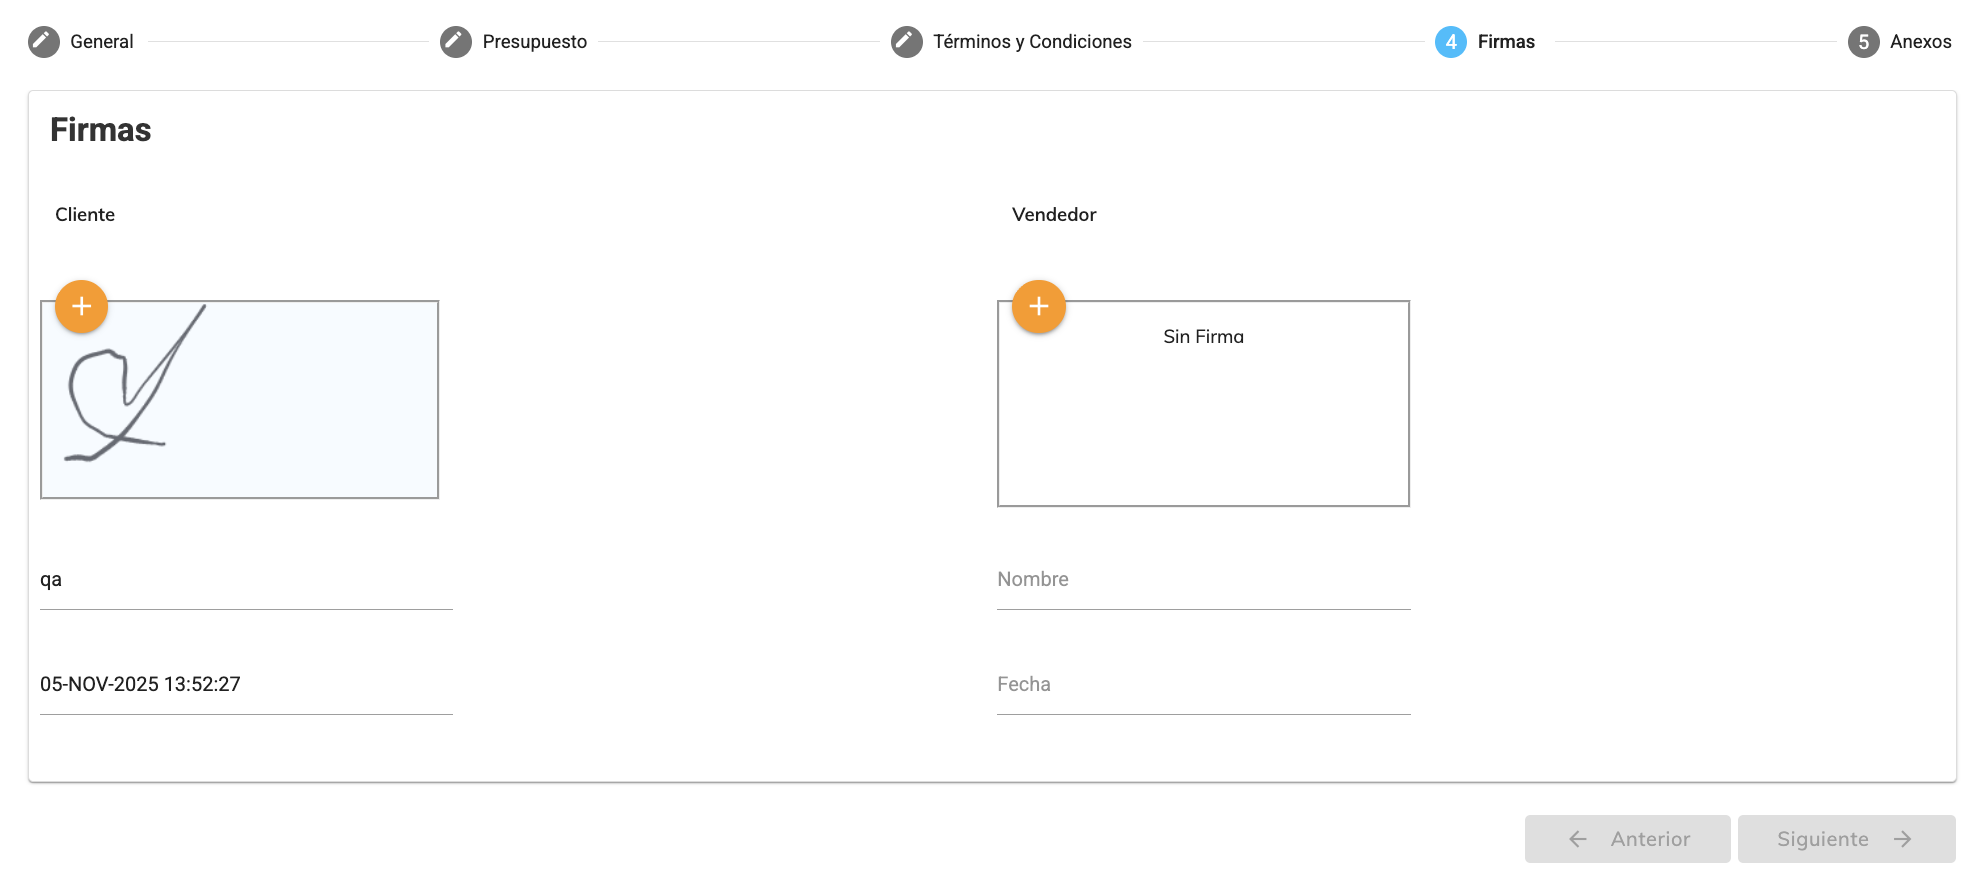The image size is (1978, 894).
Task: Select the Firmas step label
Action: coord(1506,42)
